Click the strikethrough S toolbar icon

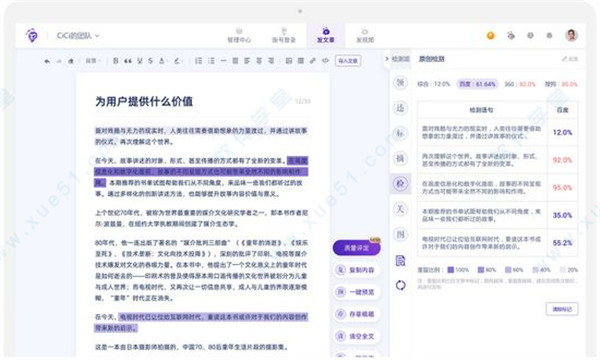tap(150, 60)
